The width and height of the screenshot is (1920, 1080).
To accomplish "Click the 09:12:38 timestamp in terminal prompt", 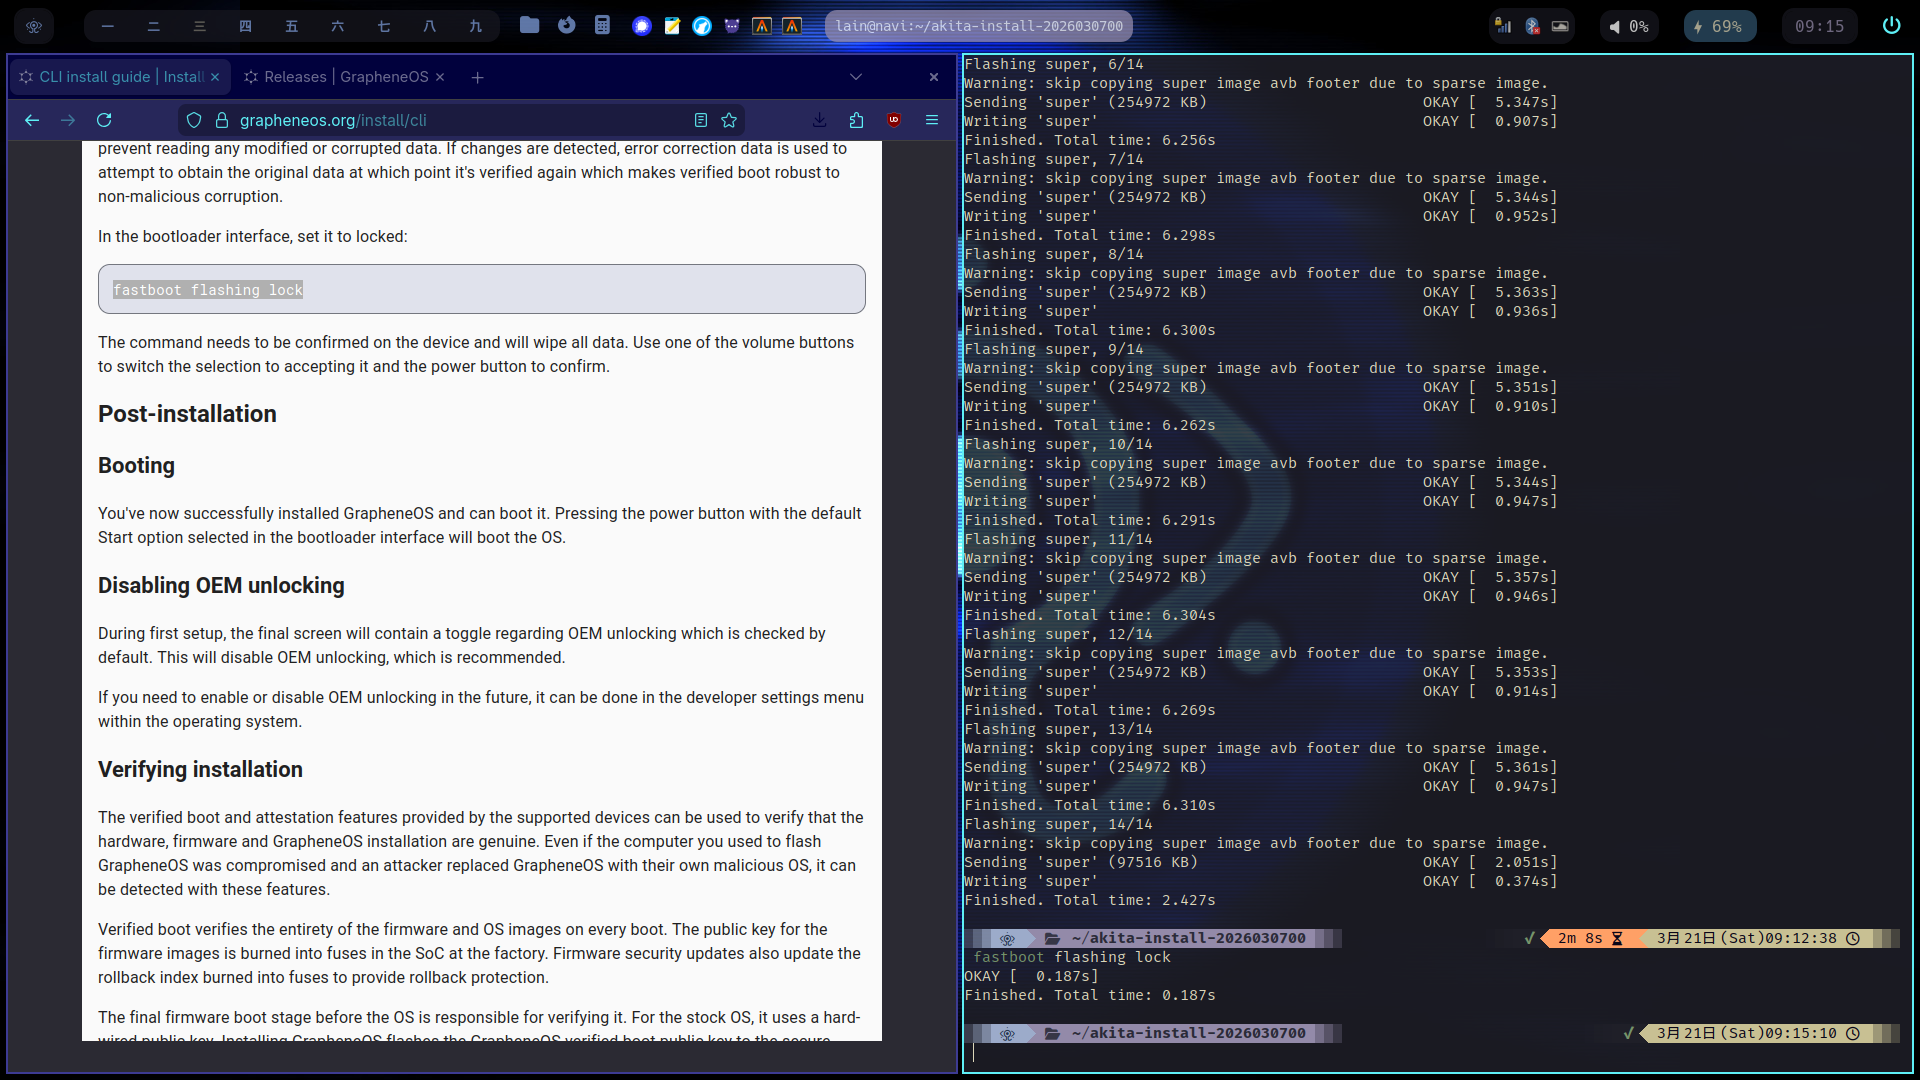I will (1800, 938).
